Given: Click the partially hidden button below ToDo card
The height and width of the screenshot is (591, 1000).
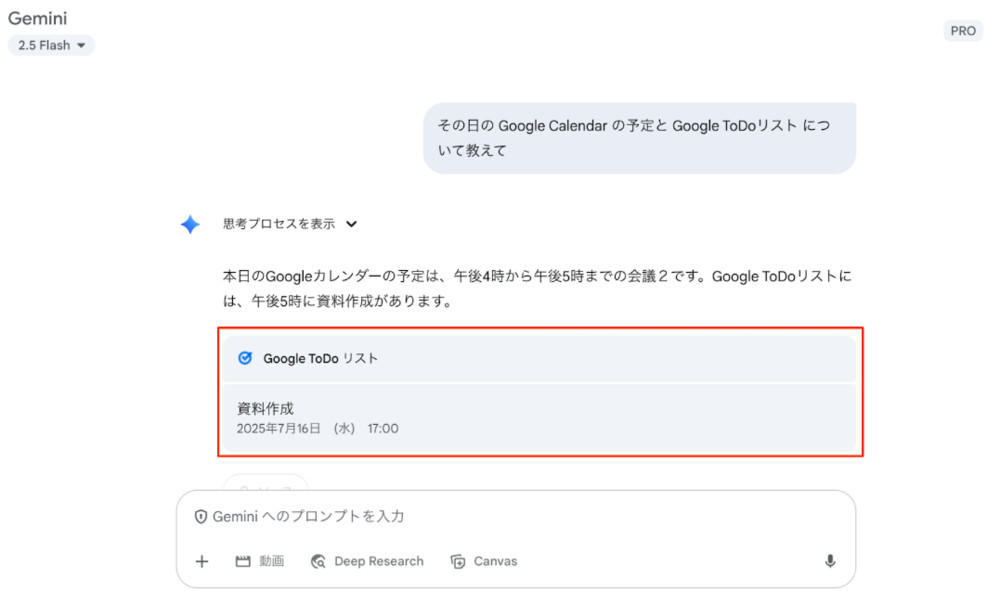Looking at the screenshot, I should [265, 482].
